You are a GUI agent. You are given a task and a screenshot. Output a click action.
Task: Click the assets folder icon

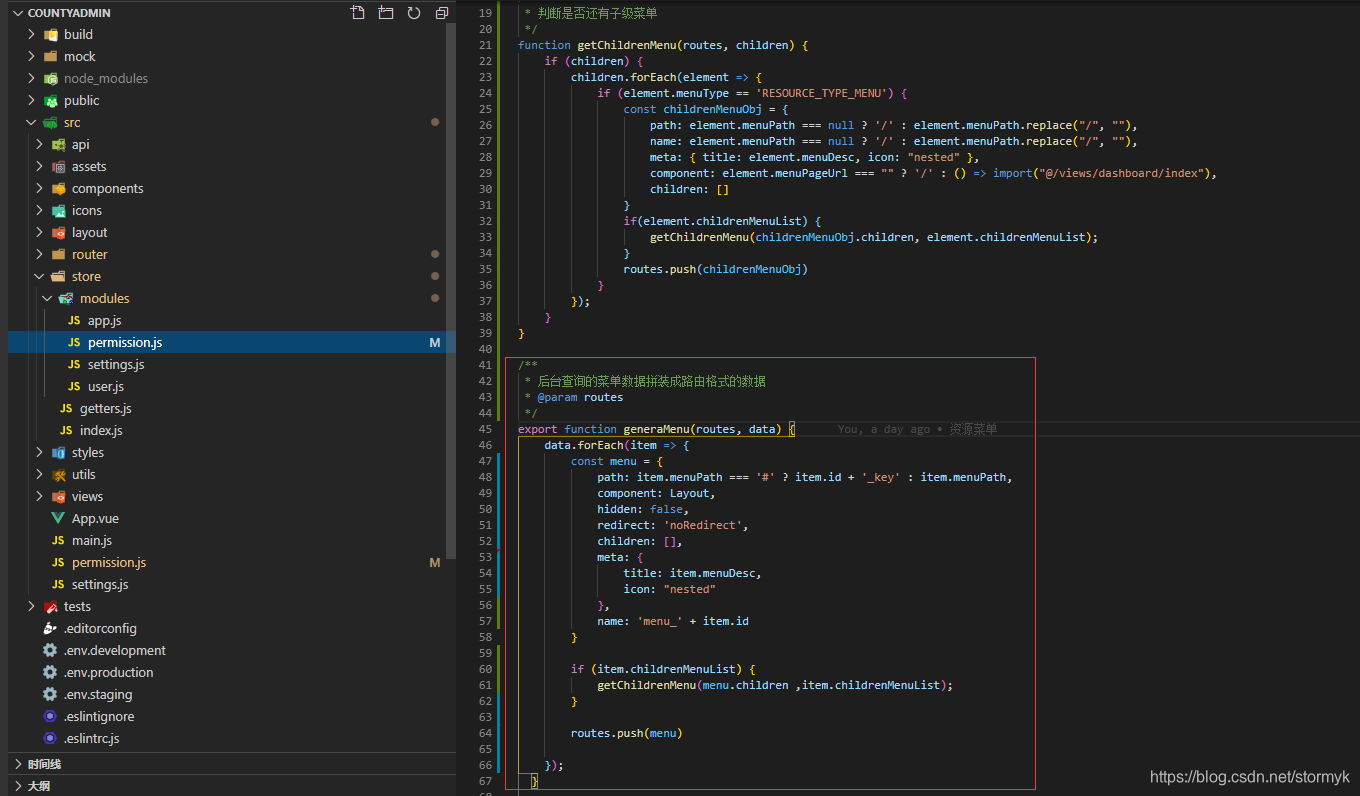(59, 166)
